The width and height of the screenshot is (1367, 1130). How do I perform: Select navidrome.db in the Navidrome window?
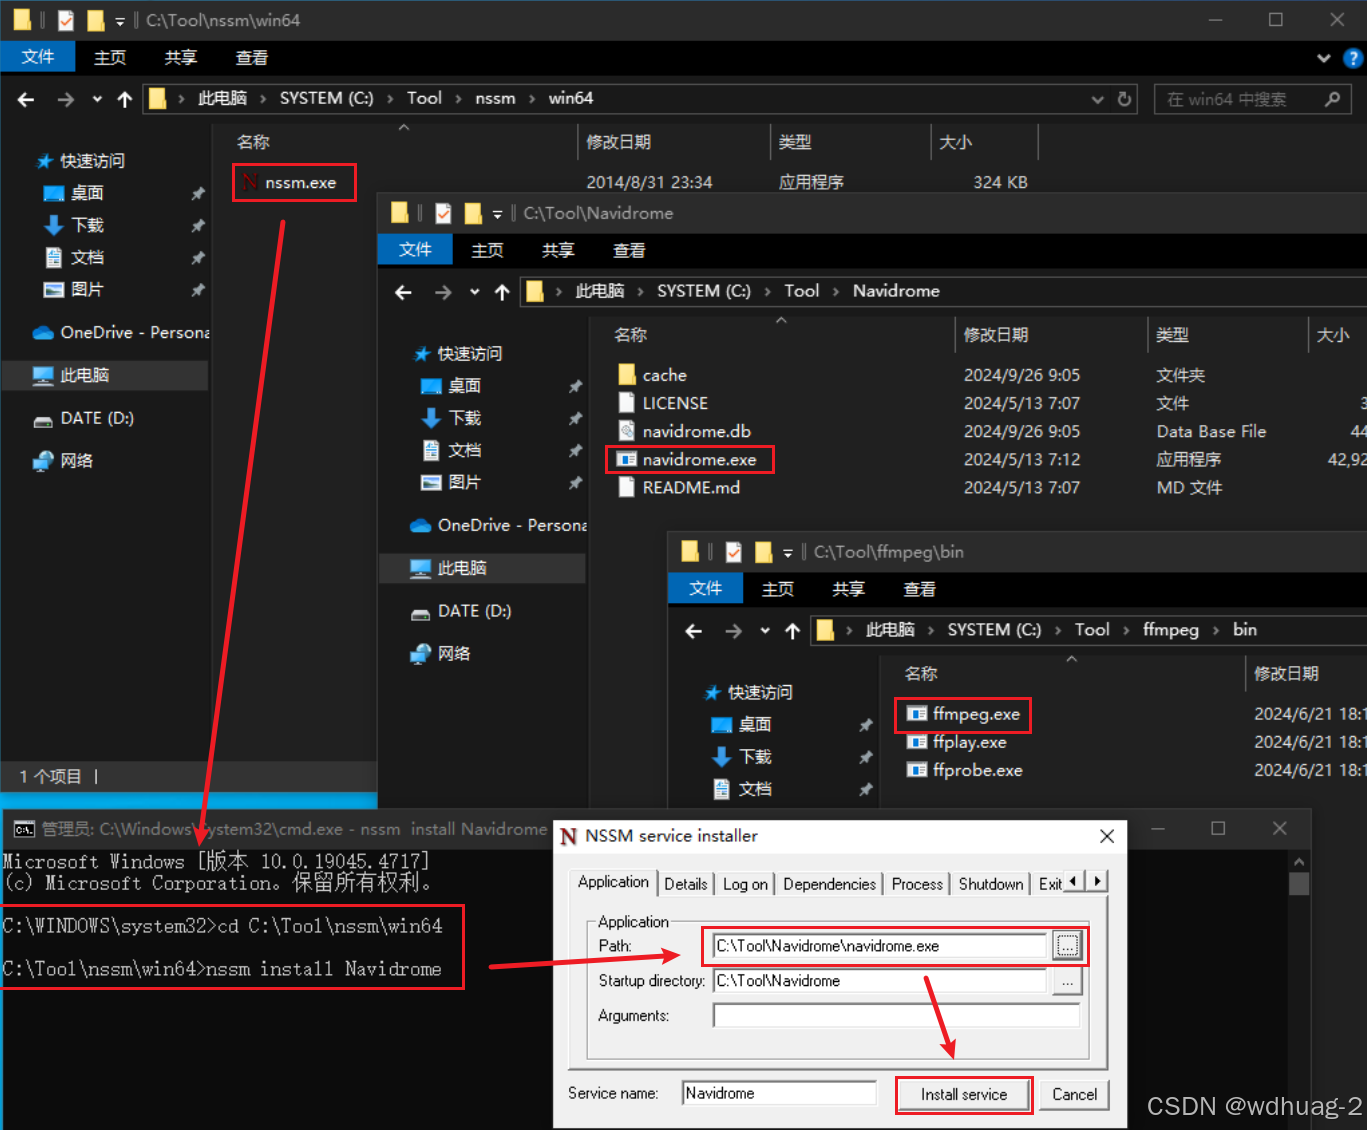point(695,431)
